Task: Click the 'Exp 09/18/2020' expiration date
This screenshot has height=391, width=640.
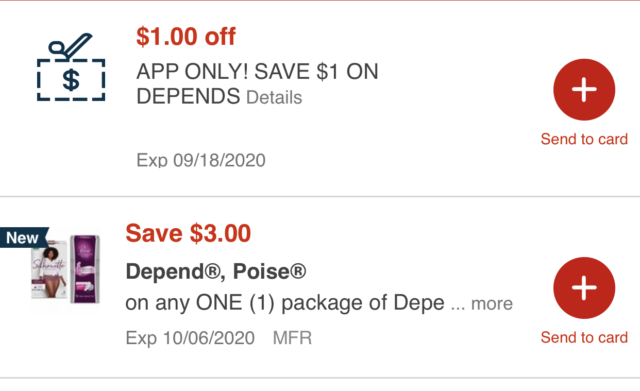Action: tap(201, 160)
